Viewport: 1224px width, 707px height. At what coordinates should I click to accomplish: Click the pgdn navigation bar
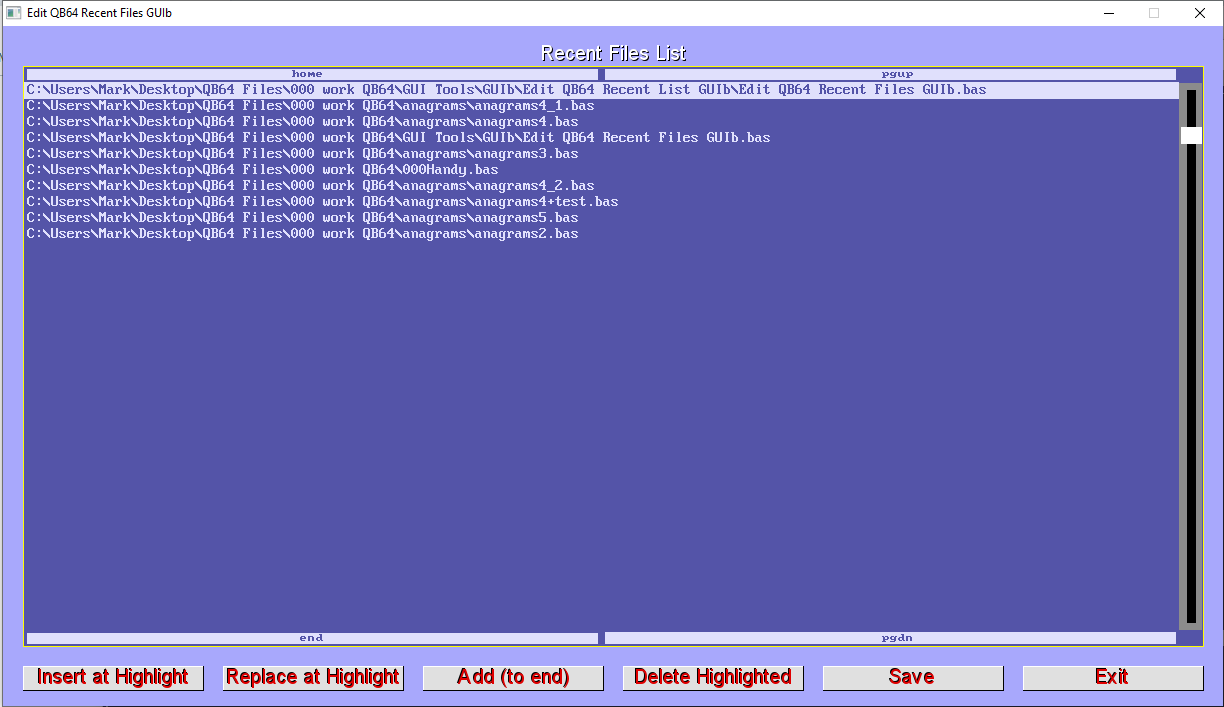coord(890,638)
